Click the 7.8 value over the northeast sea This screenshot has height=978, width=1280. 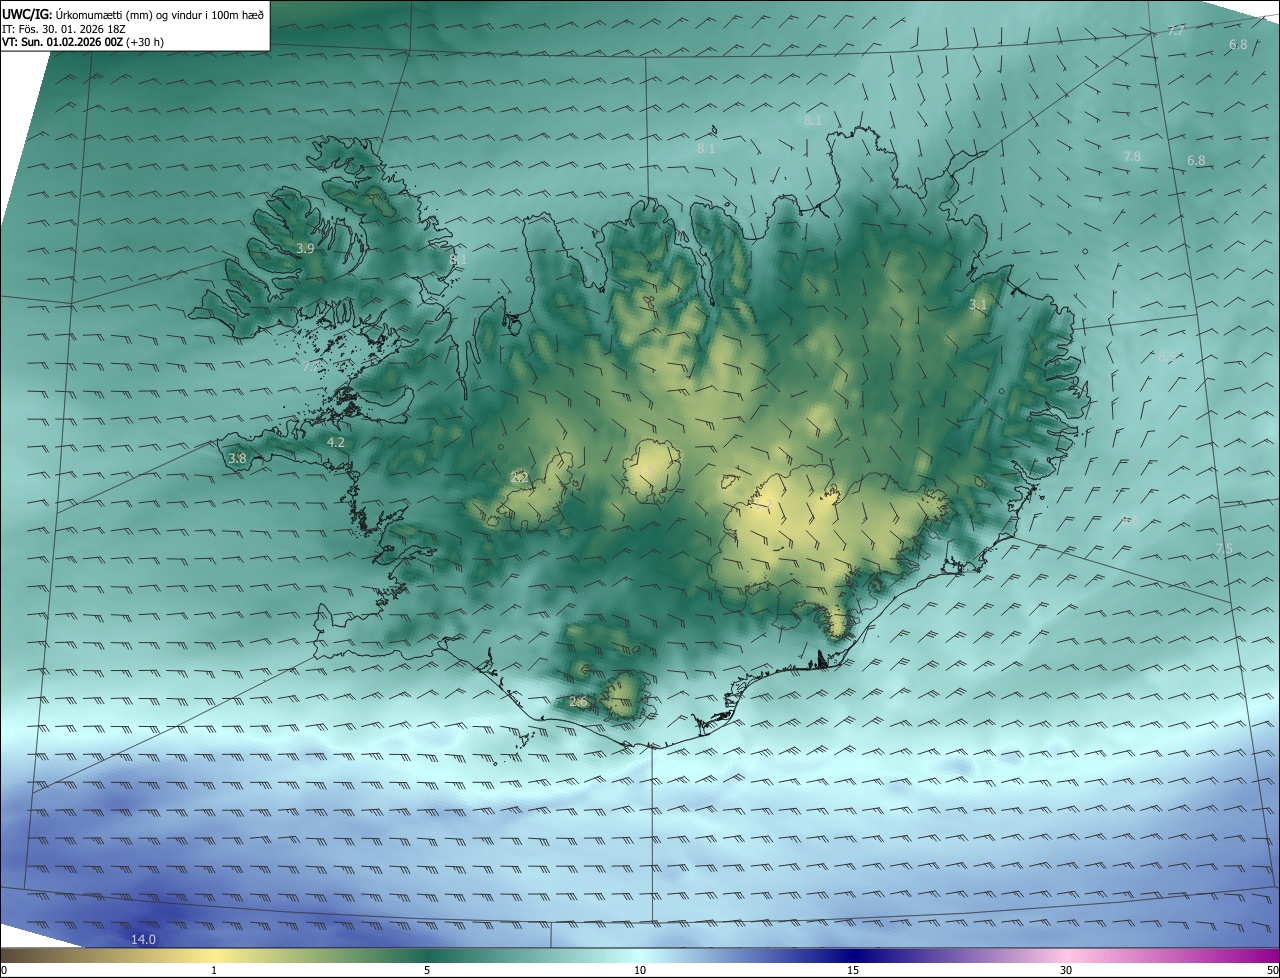[x=1132, y=157]
